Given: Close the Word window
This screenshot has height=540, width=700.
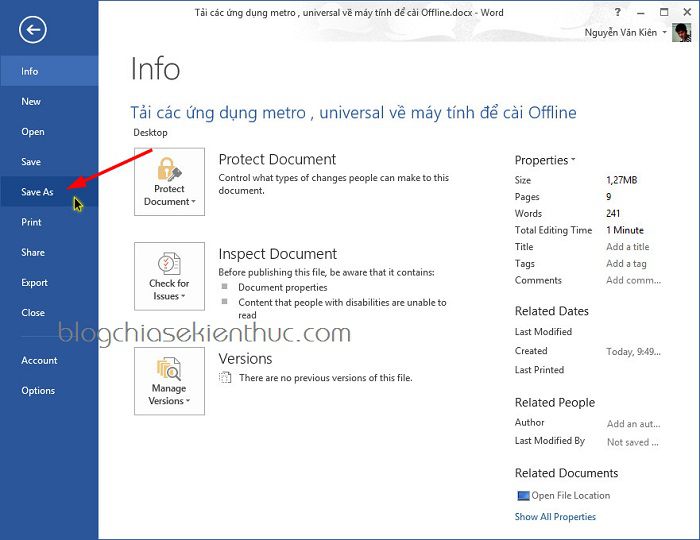Looking at the screenshot, I should [687, 12].
